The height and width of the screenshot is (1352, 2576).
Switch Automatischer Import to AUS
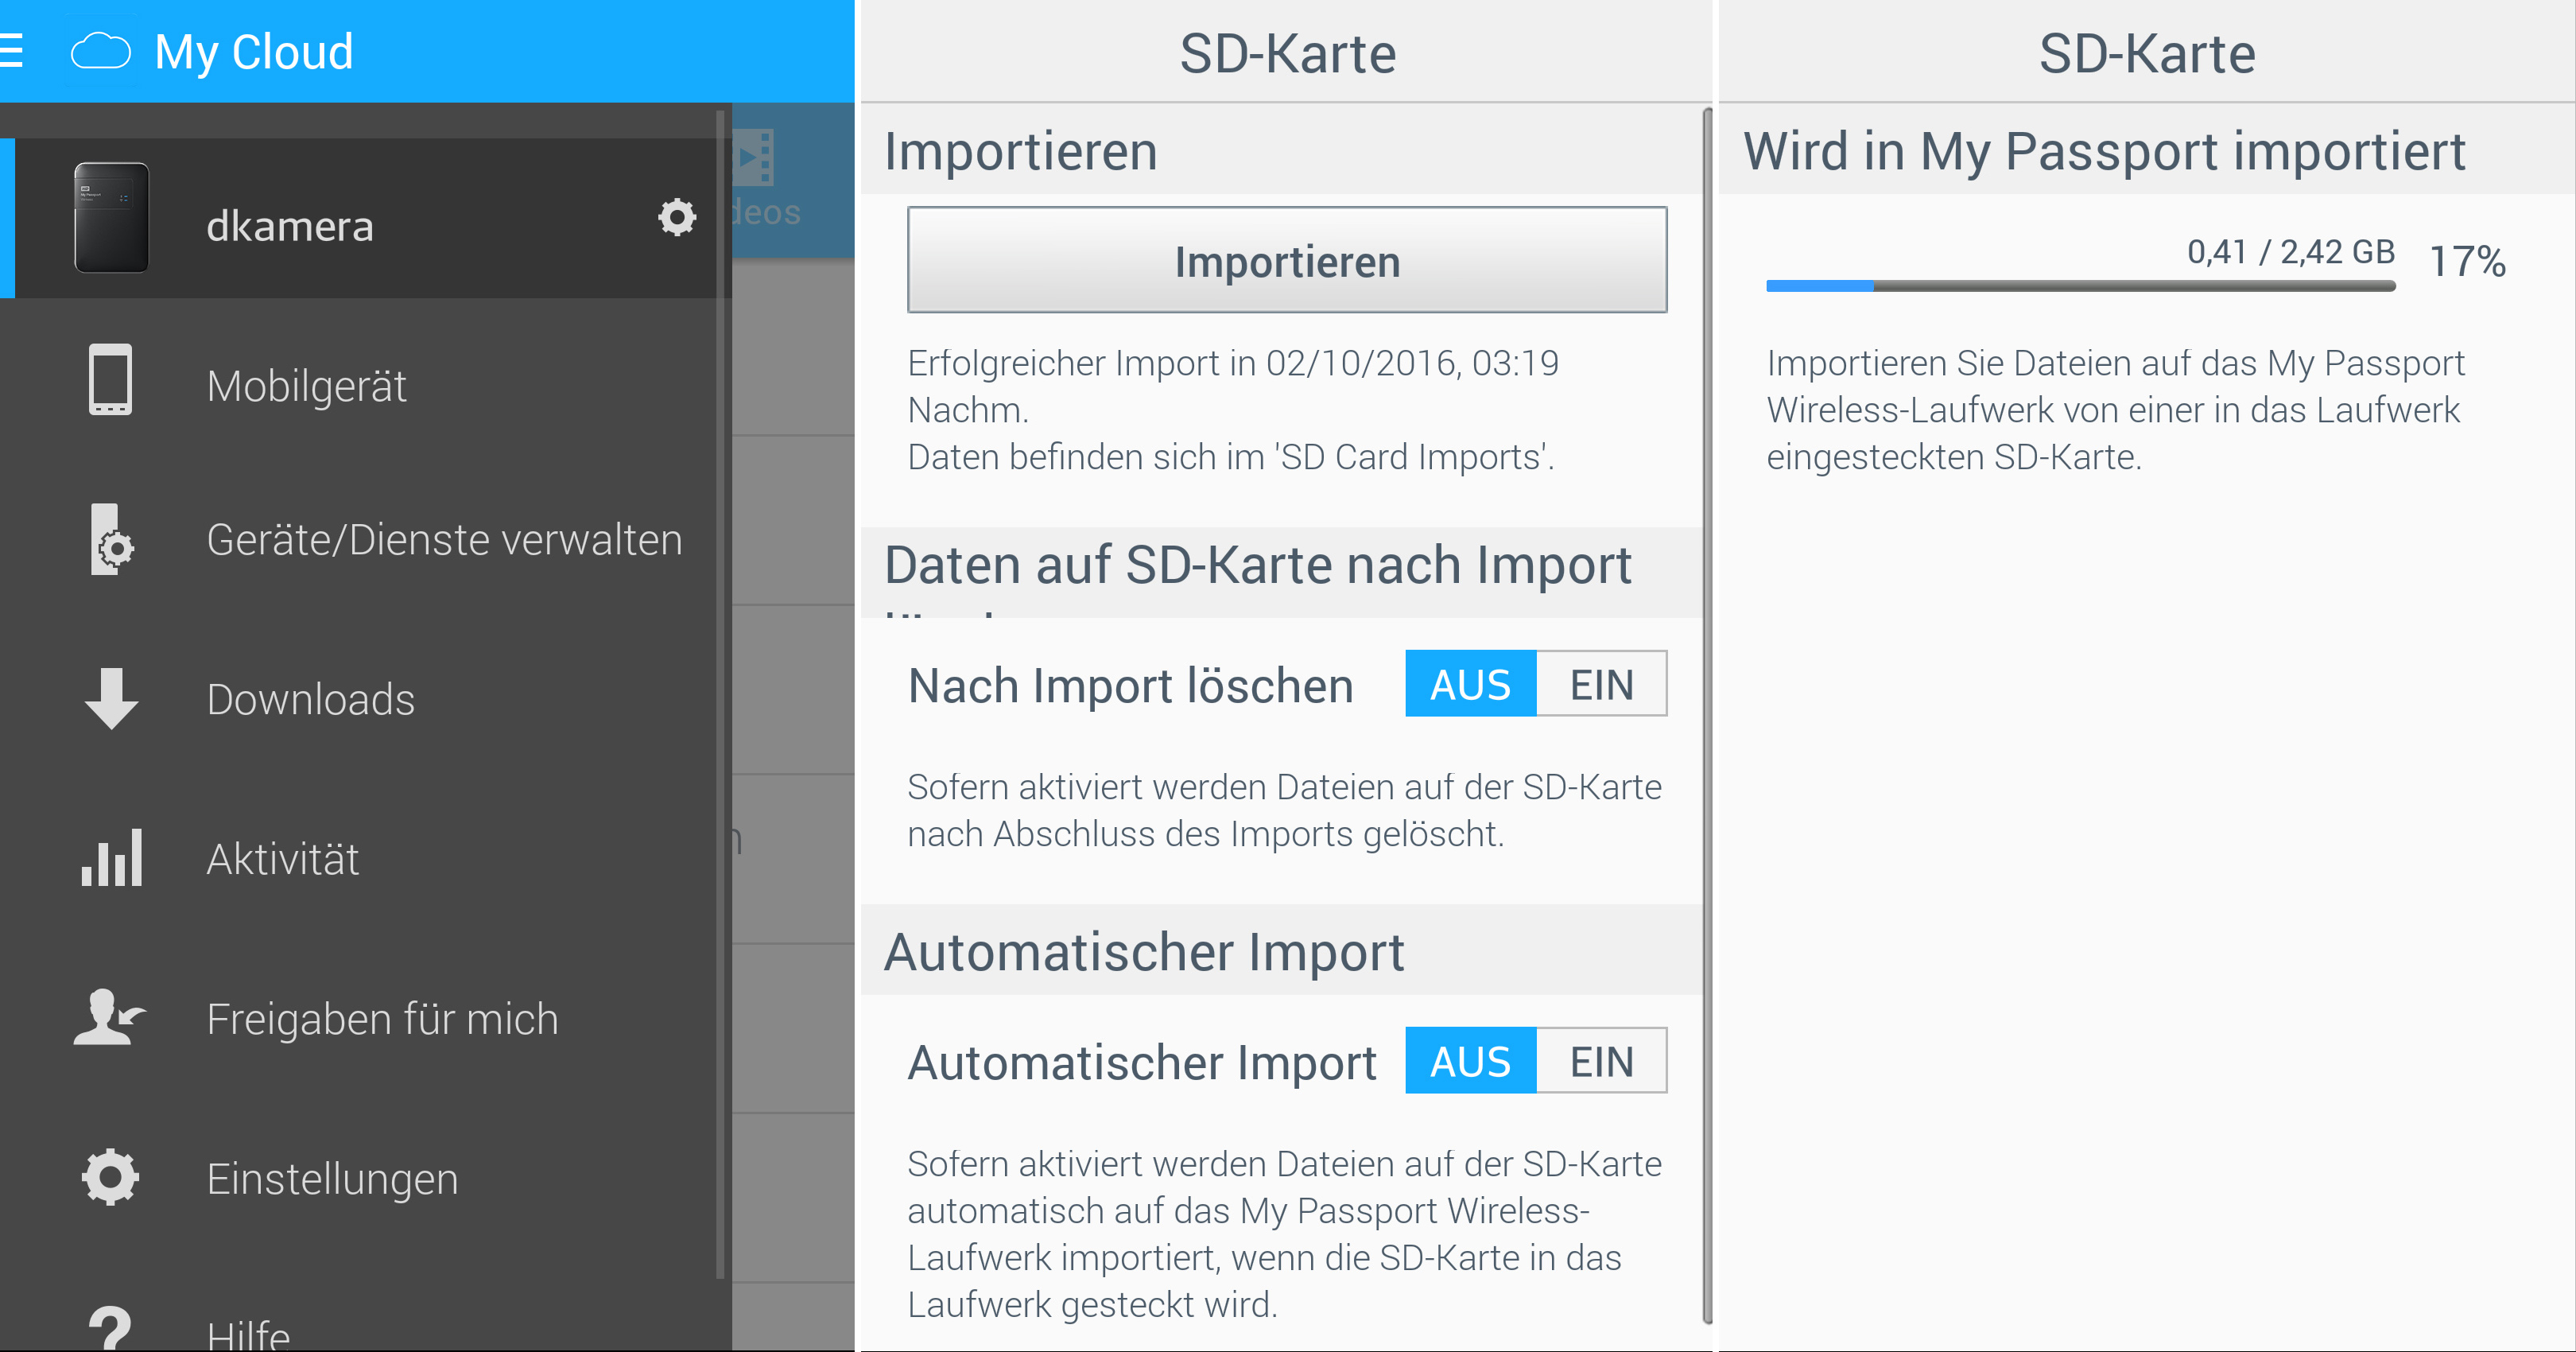point(1470,1061)
